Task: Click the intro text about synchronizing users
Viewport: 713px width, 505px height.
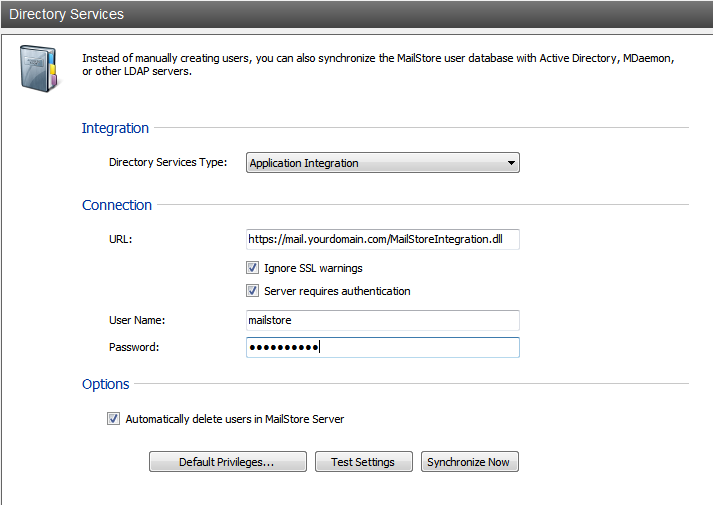Action: click(x=378, y=65)
